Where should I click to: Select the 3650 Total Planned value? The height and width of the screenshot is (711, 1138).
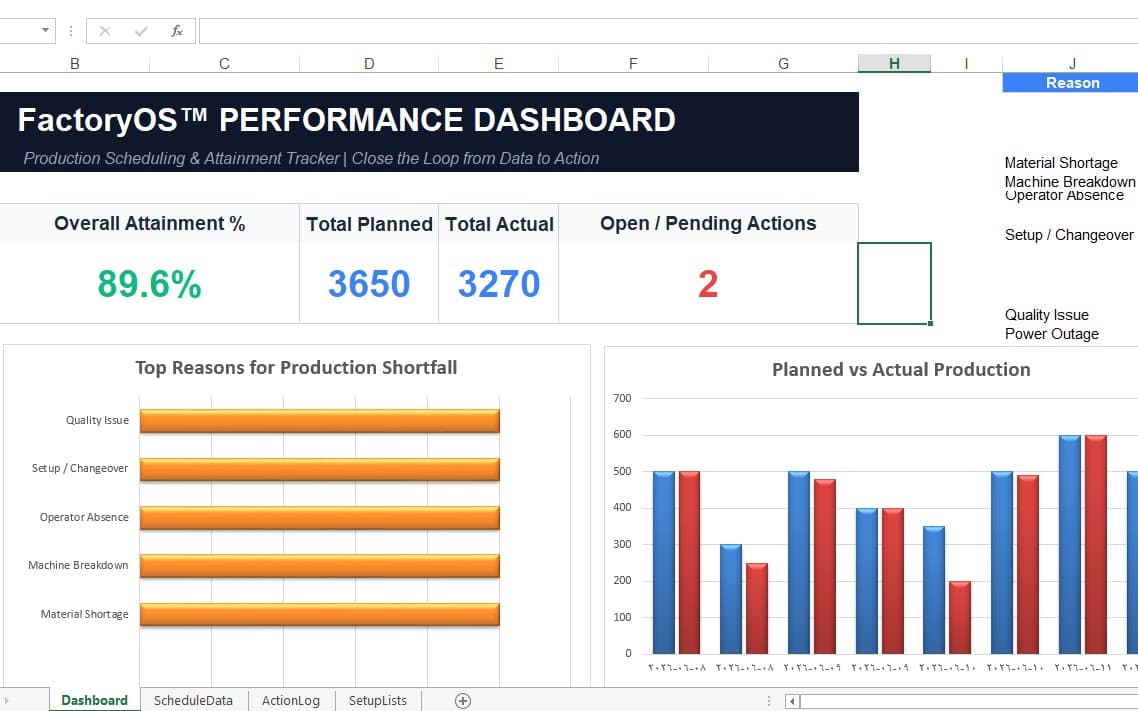point(369,284)
